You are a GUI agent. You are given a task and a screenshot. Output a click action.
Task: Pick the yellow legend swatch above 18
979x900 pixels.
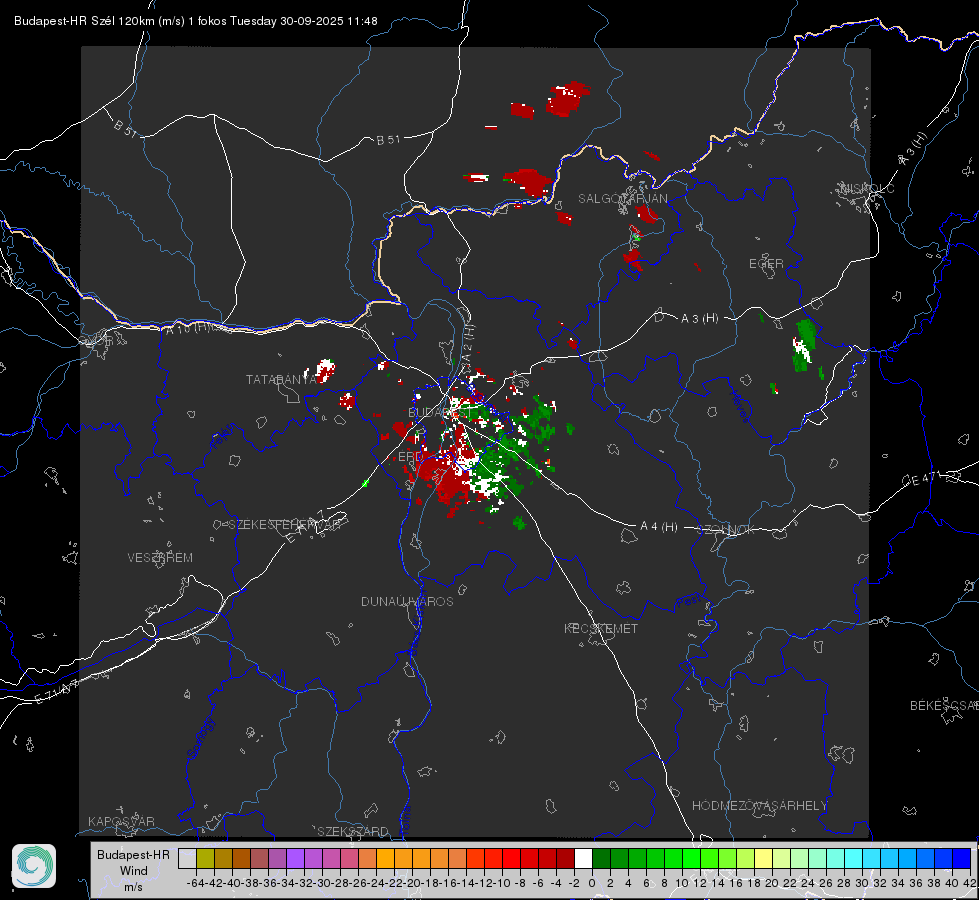tap(763, 858)
